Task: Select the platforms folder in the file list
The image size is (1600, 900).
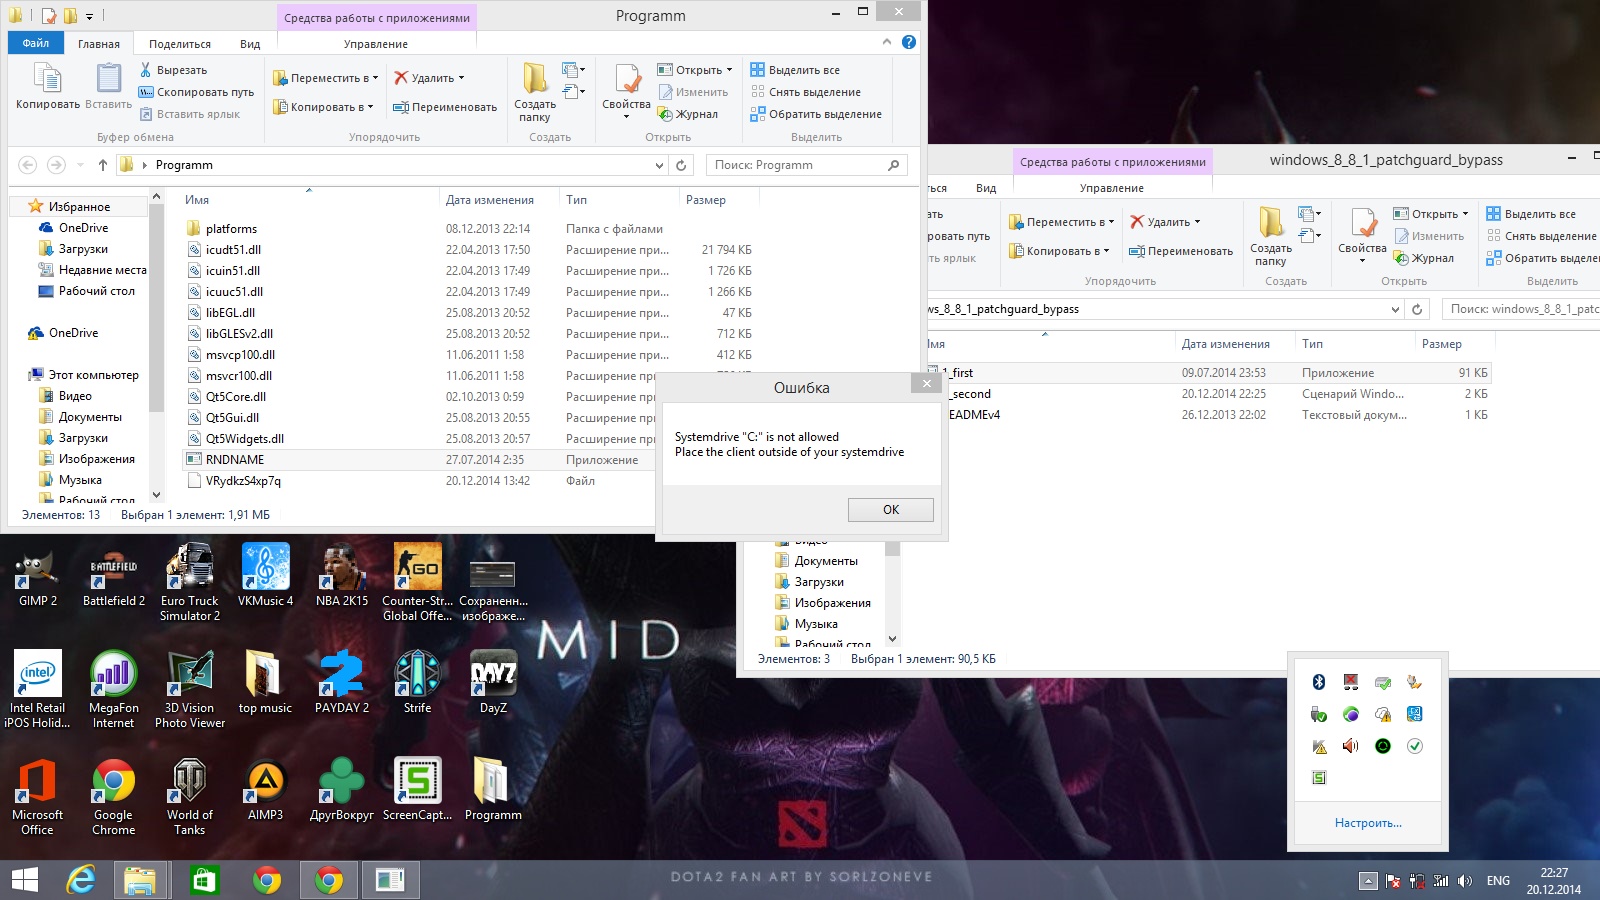Action: point(231,229)
